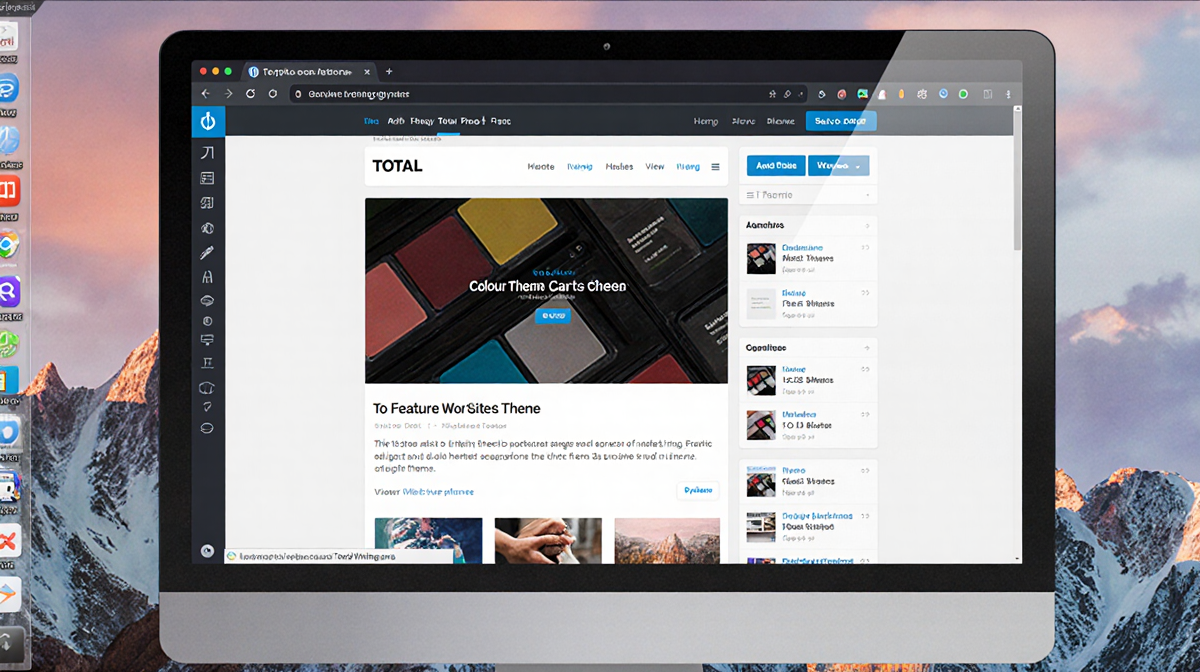Expand the Waves button dropdown arrow
This screenshot has height=672, width=1200.
[x=856, y=165]
